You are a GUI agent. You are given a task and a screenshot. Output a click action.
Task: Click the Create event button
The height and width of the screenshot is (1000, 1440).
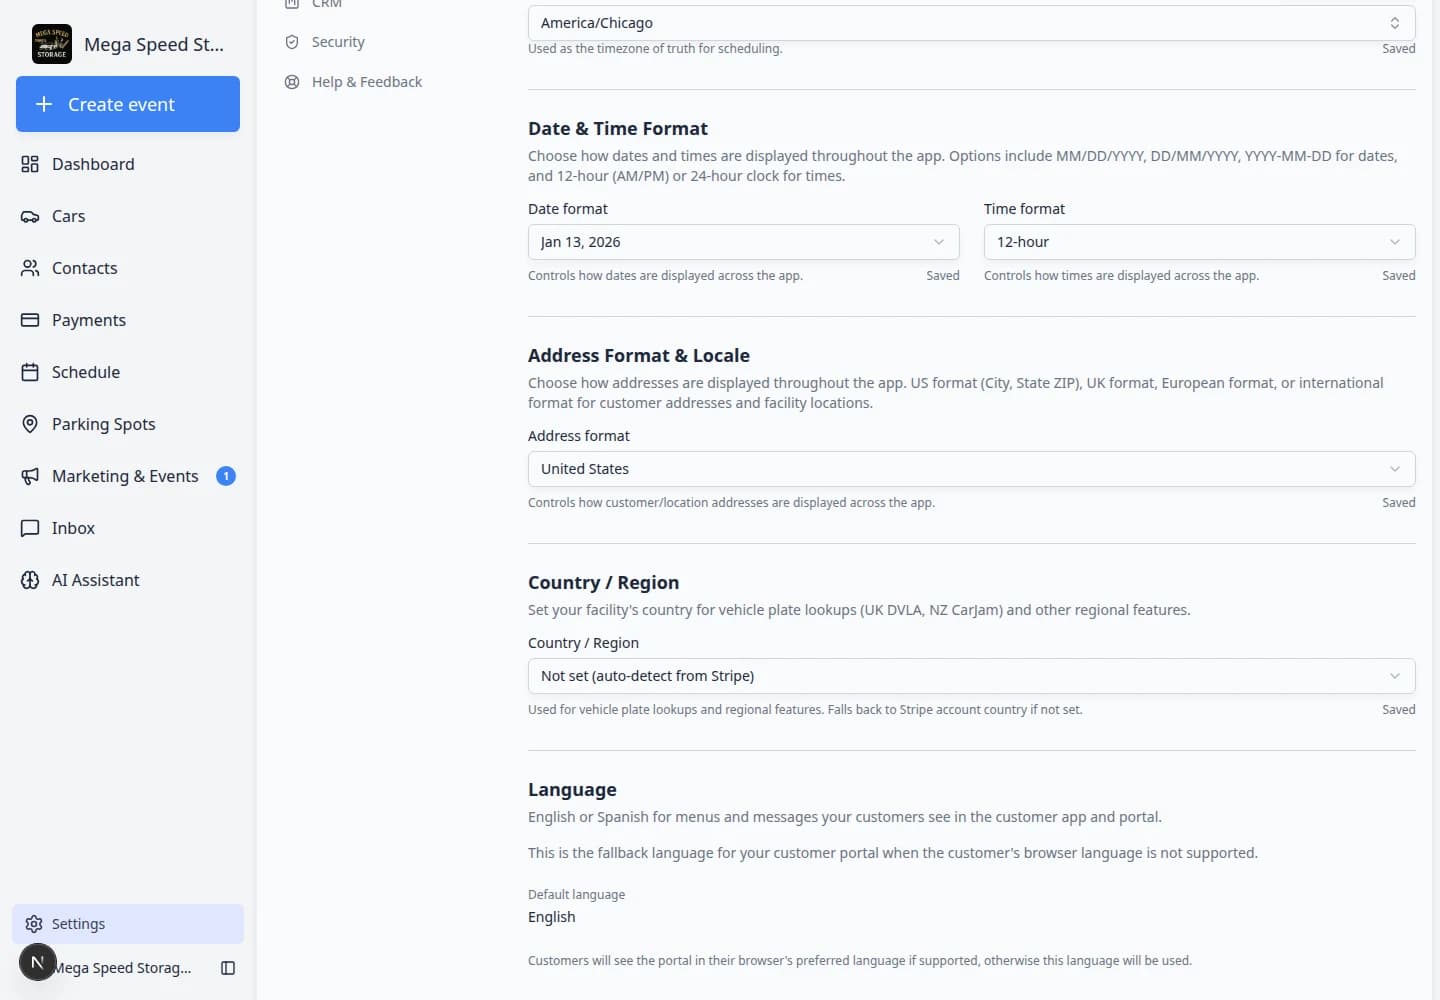click(128, 104)
